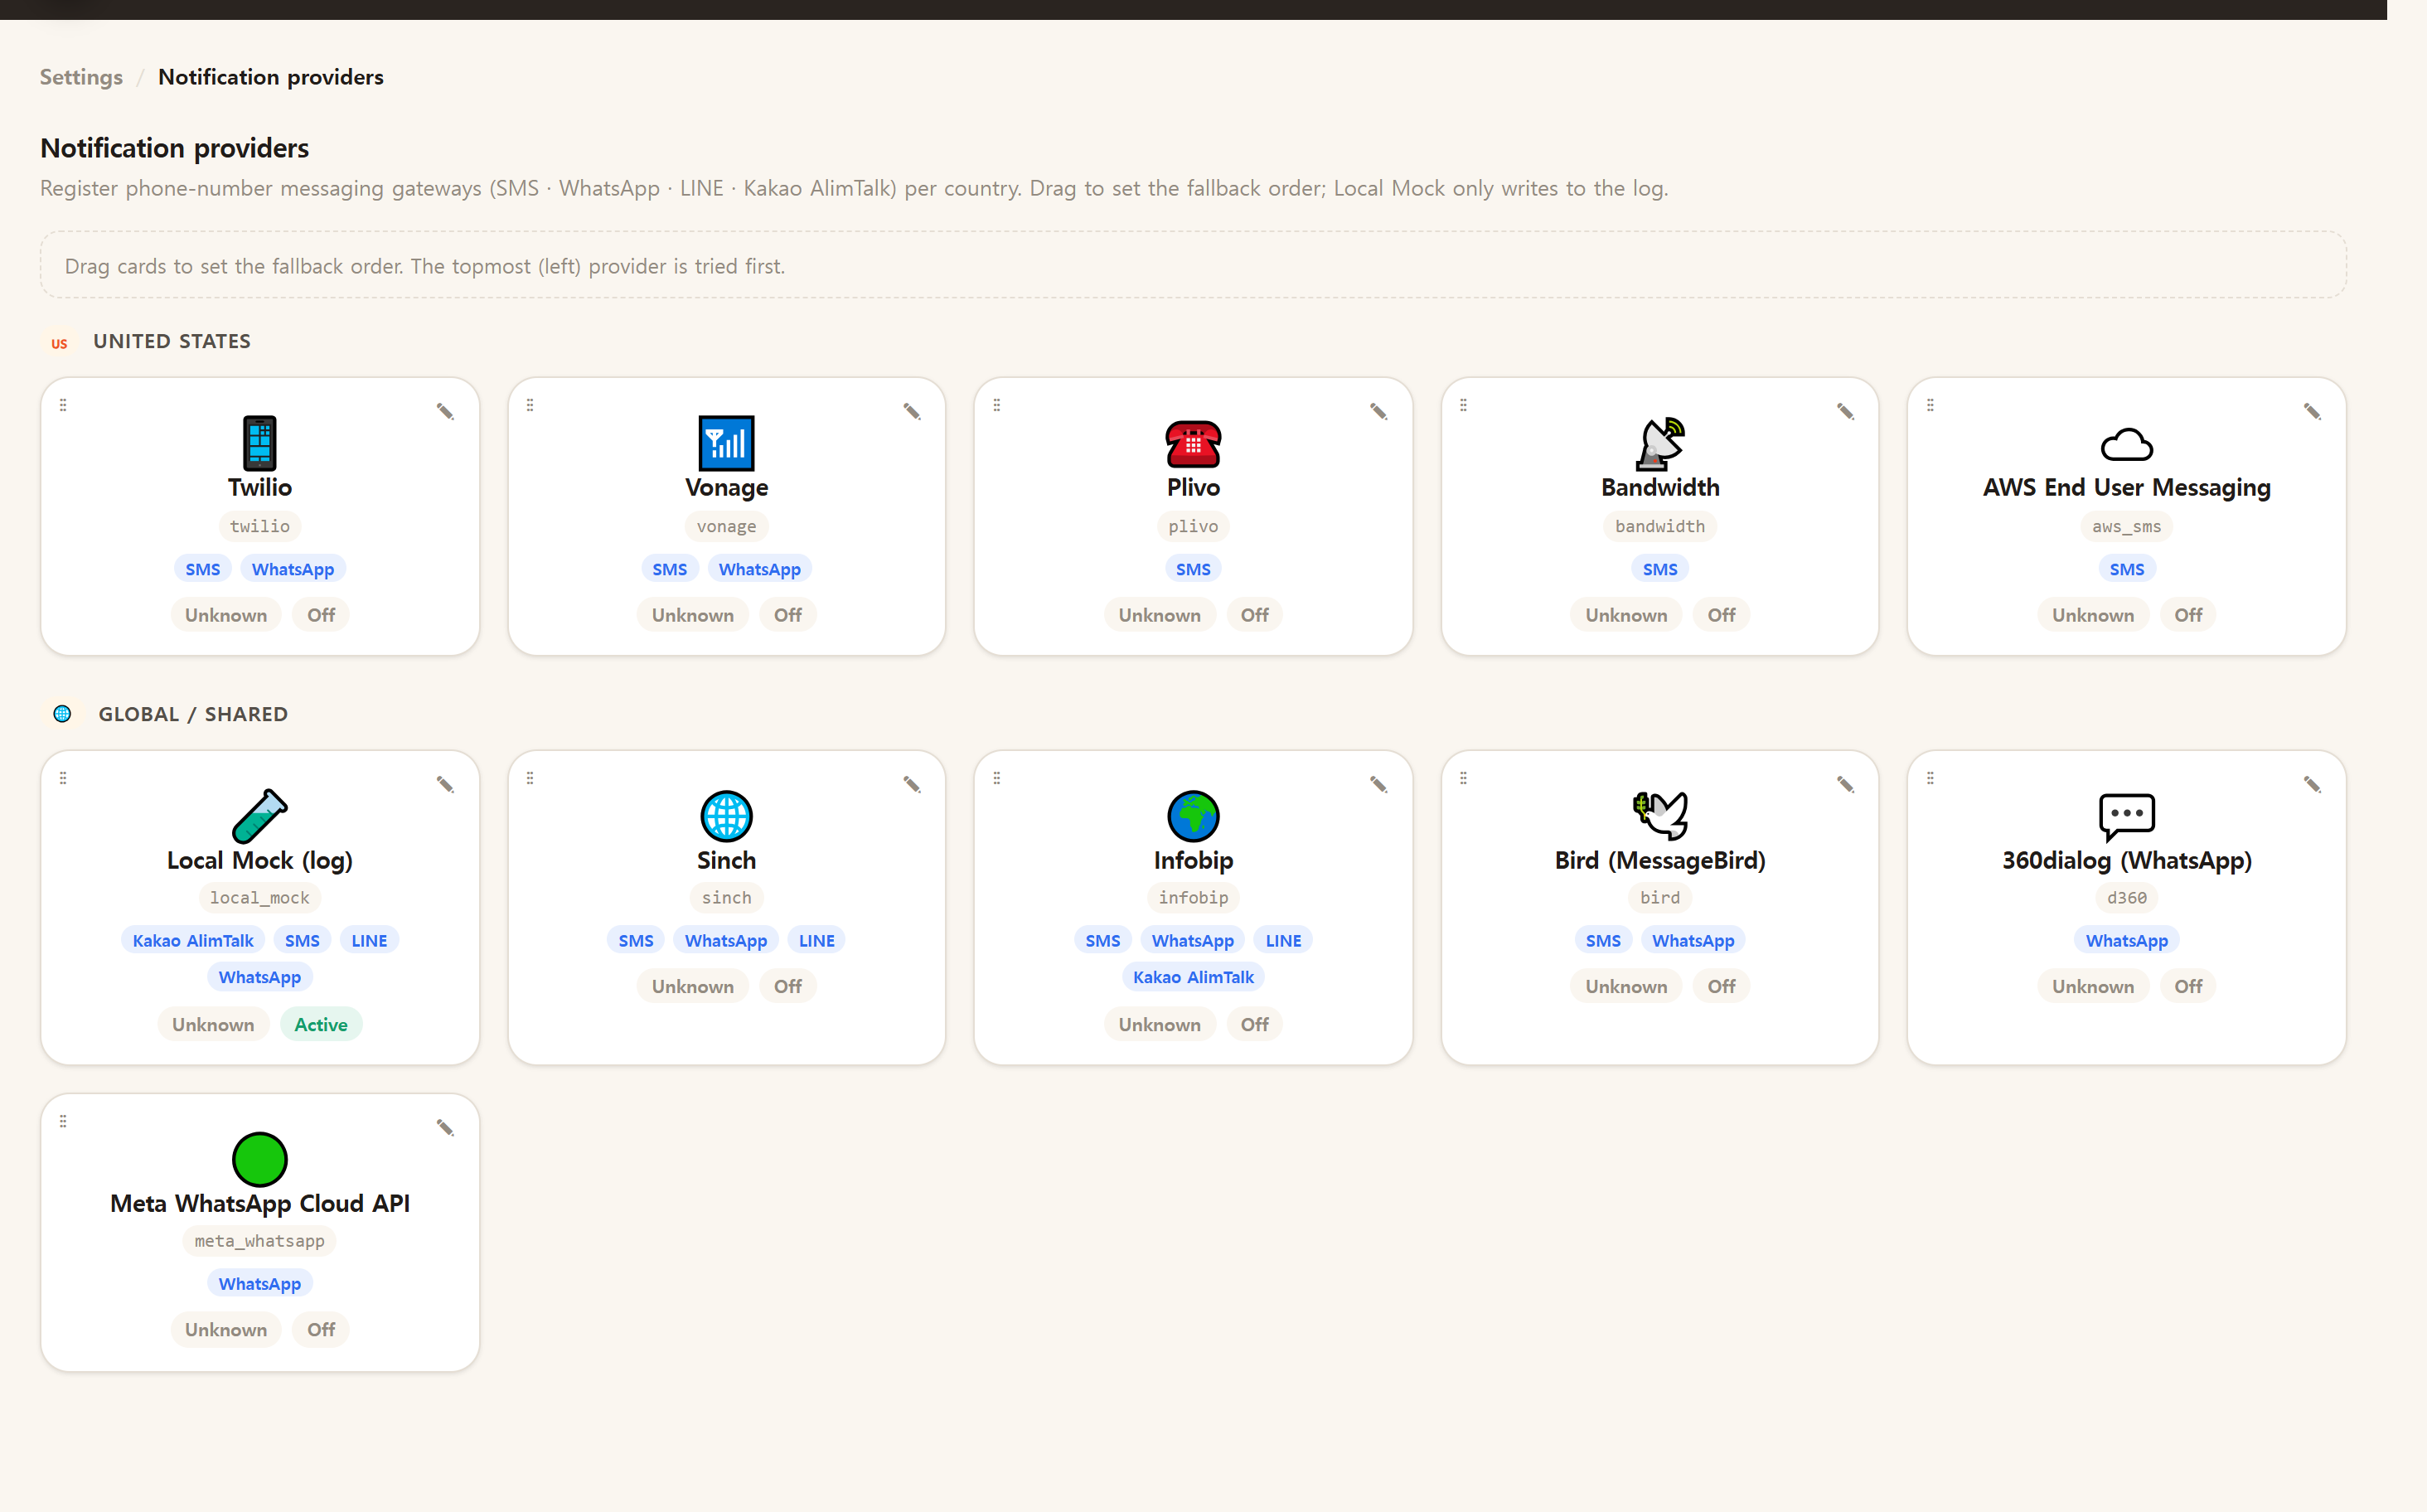The height and width of the screenshot is (1512, 2427).
Task: Grab the Bandwidth card drag handle
Action: [1463, 405]
